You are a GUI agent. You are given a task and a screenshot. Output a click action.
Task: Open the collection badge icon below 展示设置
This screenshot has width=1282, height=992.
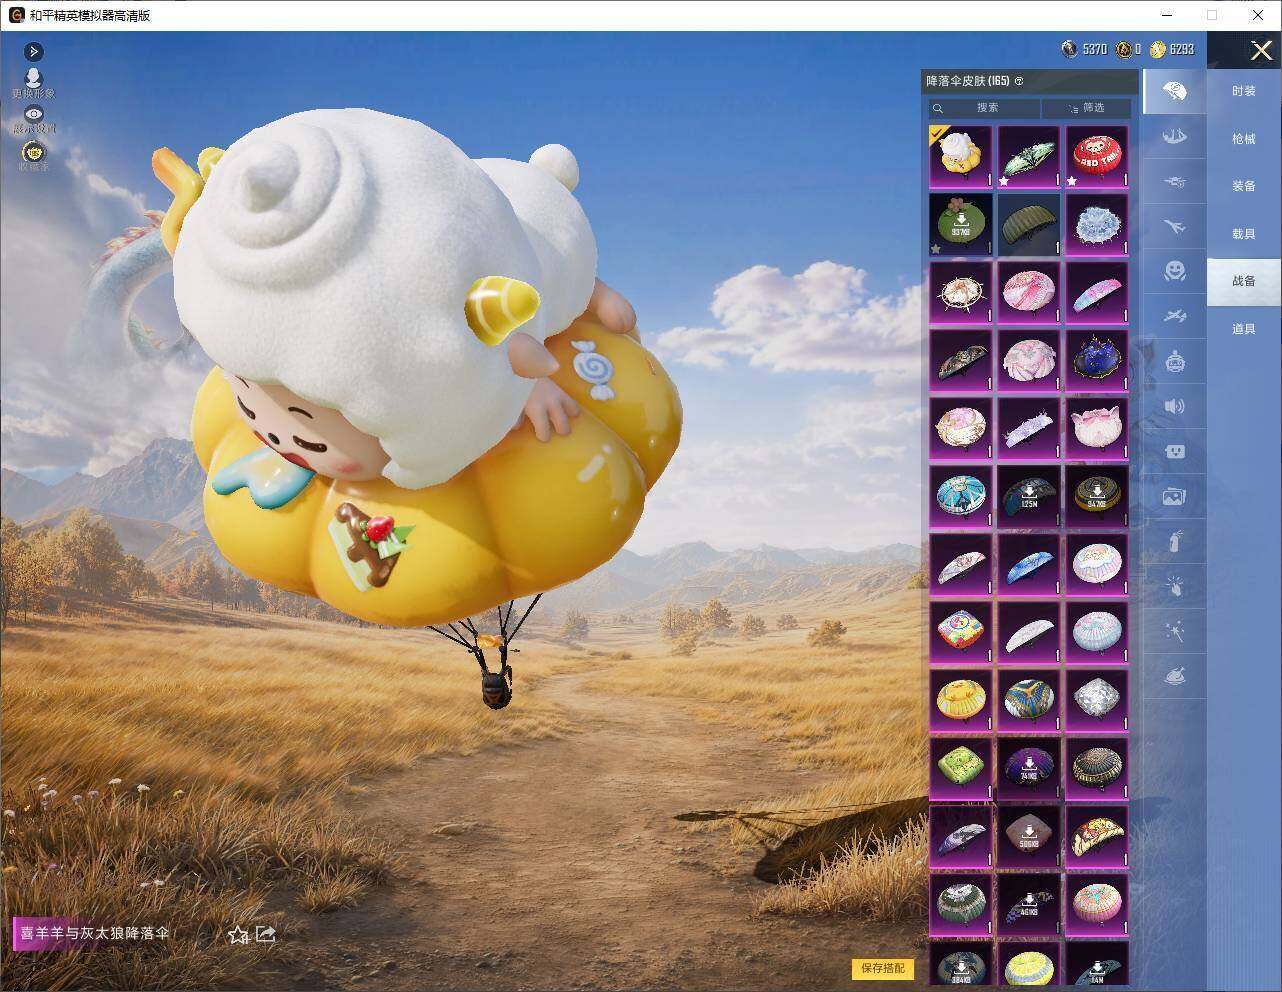coord(34,155)
